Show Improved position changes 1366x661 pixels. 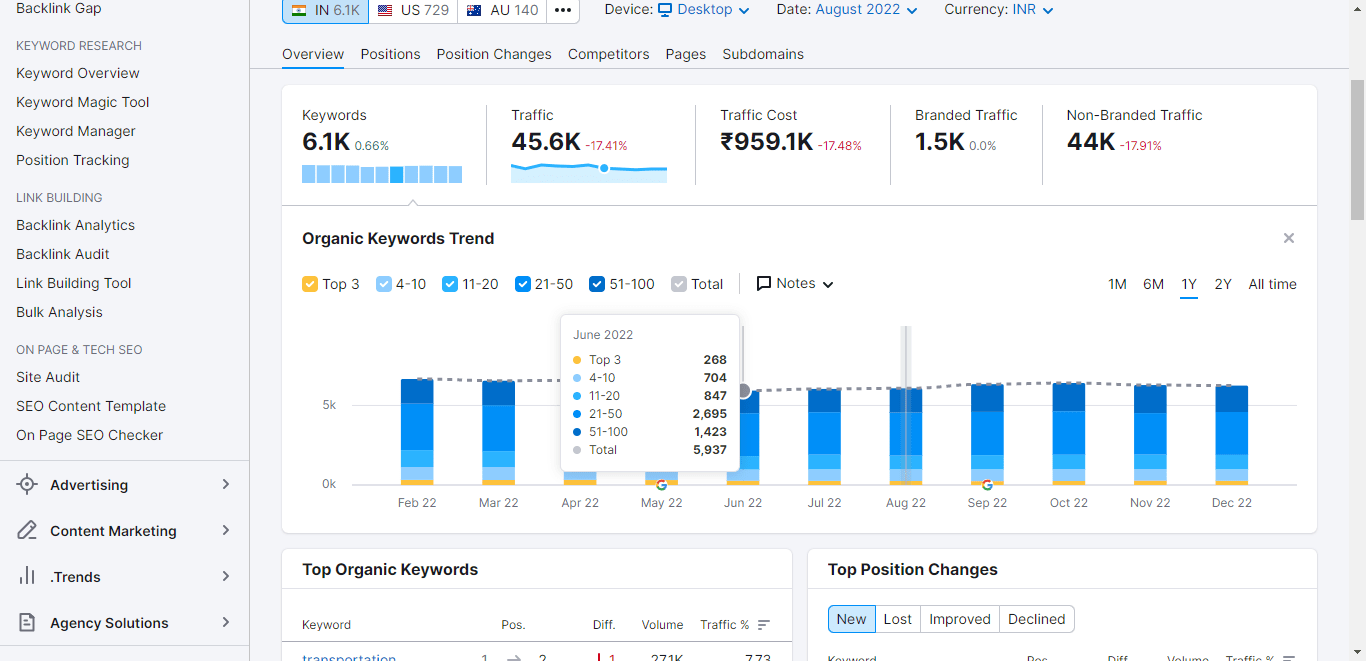(960, 619)
